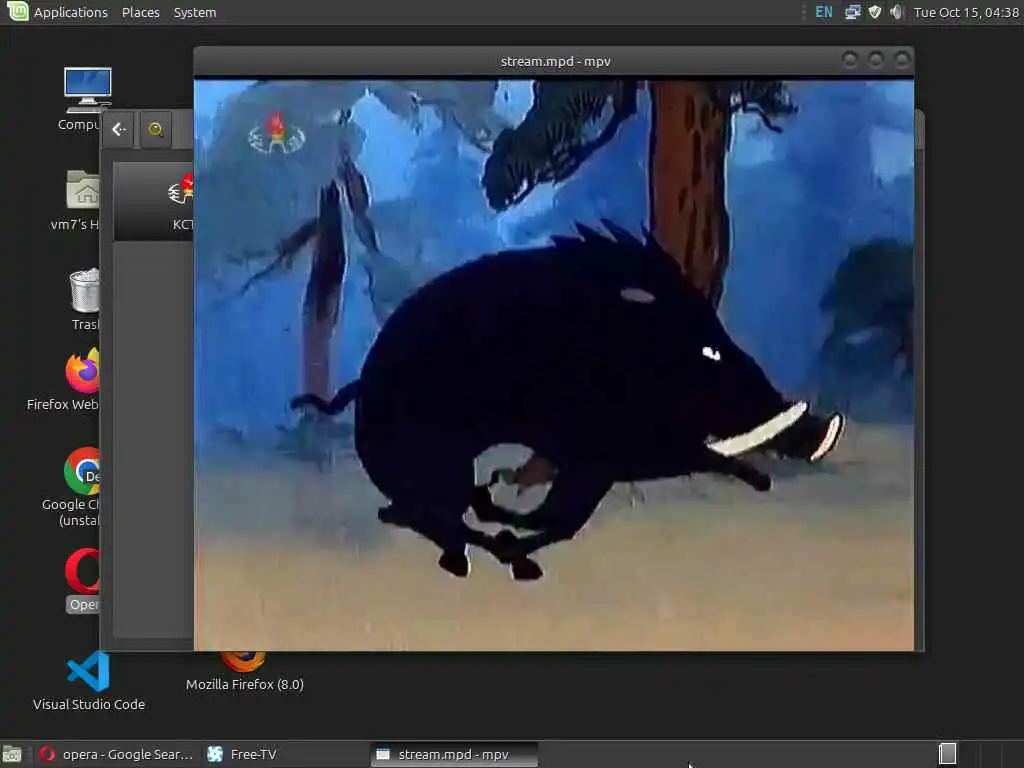
Task: Switch to stream.mpd - mpv taskbar item
Action: [454, 754]
